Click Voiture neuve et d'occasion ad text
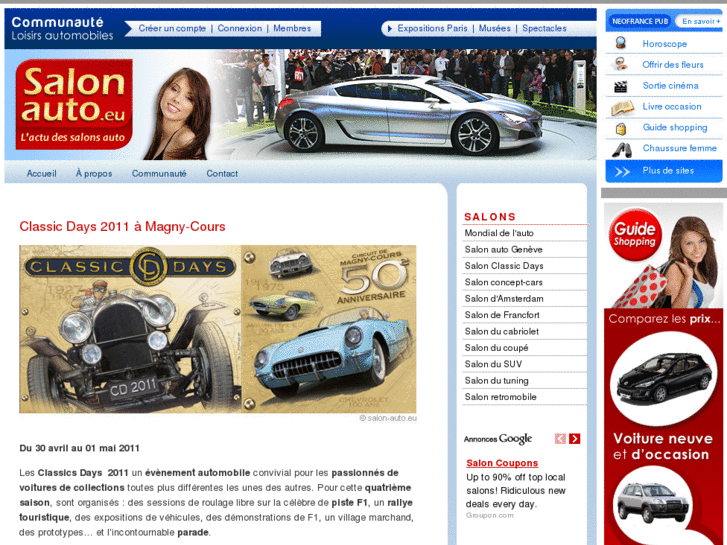Viewport: 727px width, 545px height. [663, 446]
